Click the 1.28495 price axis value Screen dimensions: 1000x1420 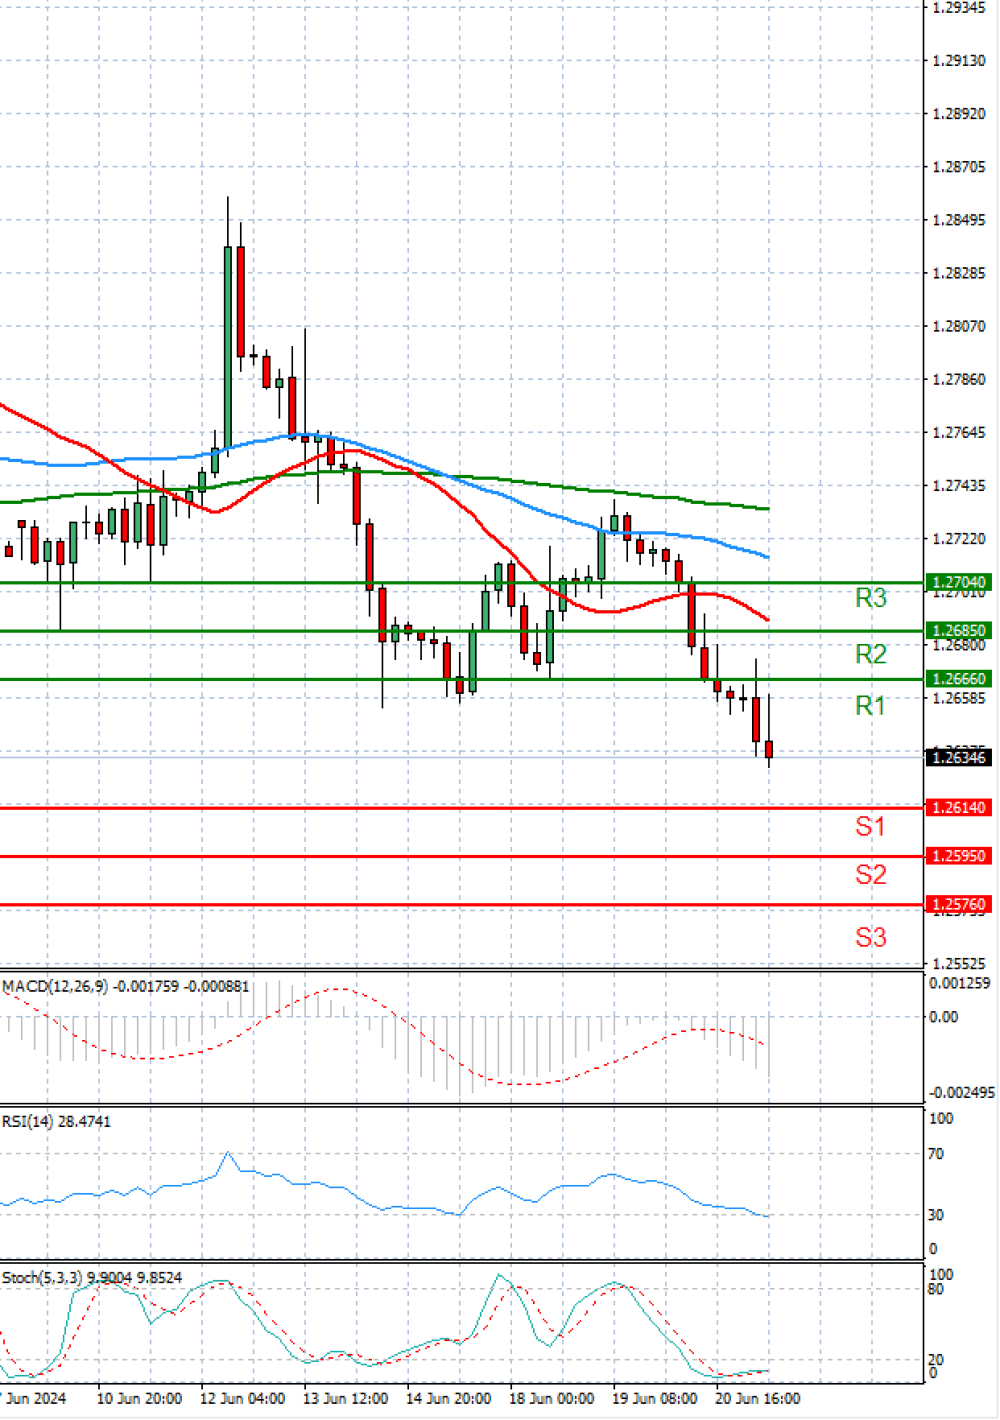(x=958, y=220)
